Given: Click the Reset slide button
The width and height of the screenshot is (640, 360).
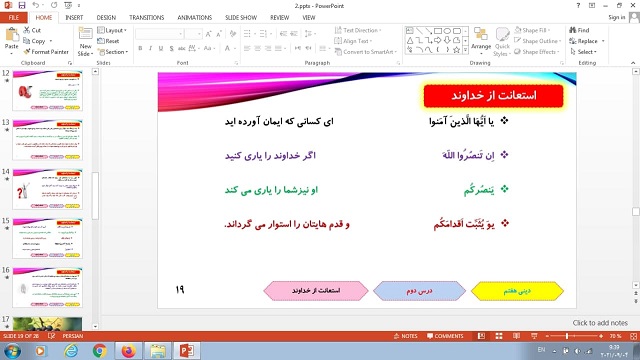Looking at the screenshot, I should pos(108,41).
